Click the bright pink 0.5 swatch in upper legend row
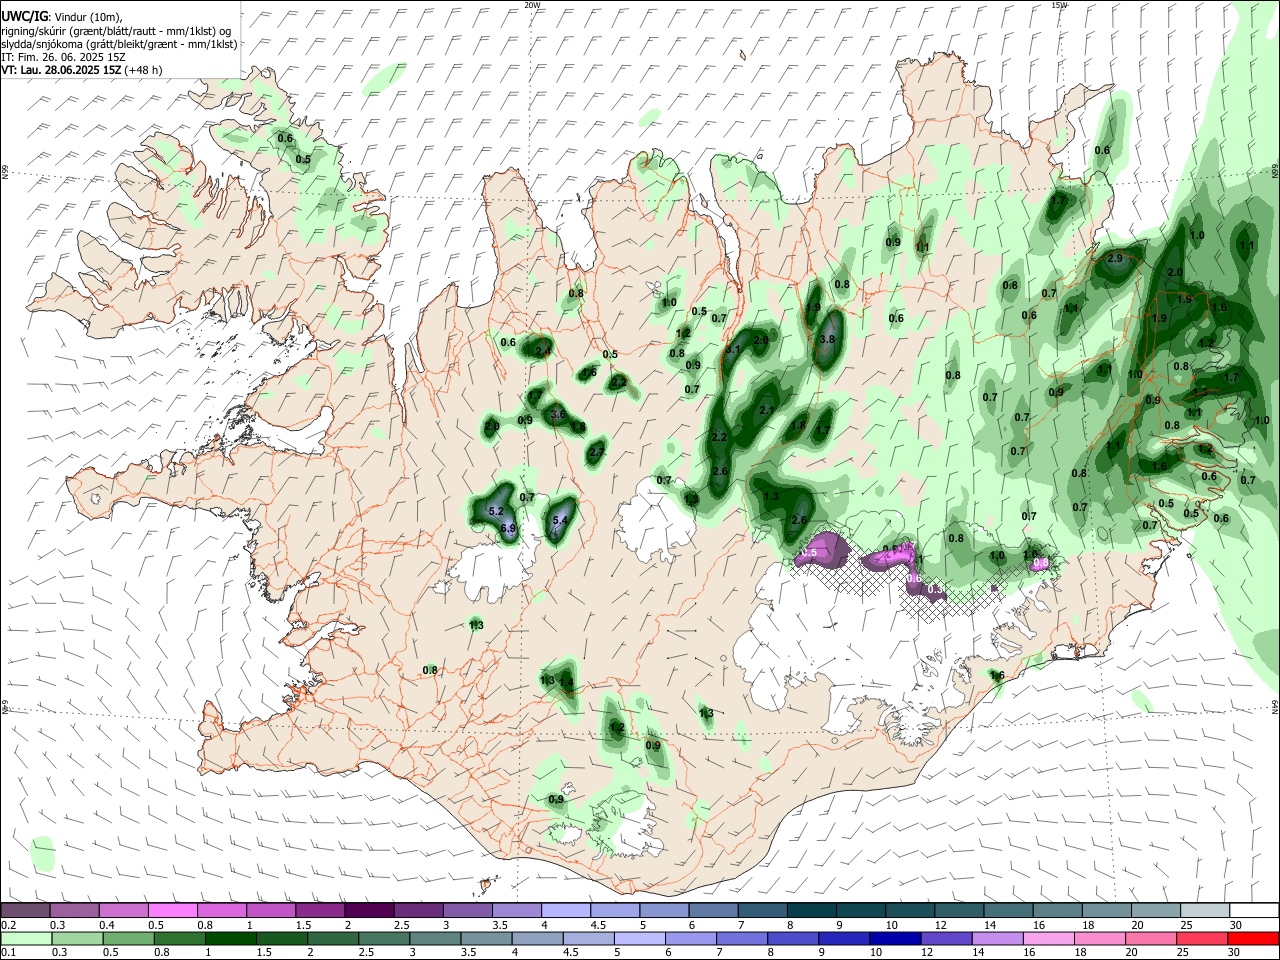This screenshot has width=1280, height=960. (x=172, y=910)
